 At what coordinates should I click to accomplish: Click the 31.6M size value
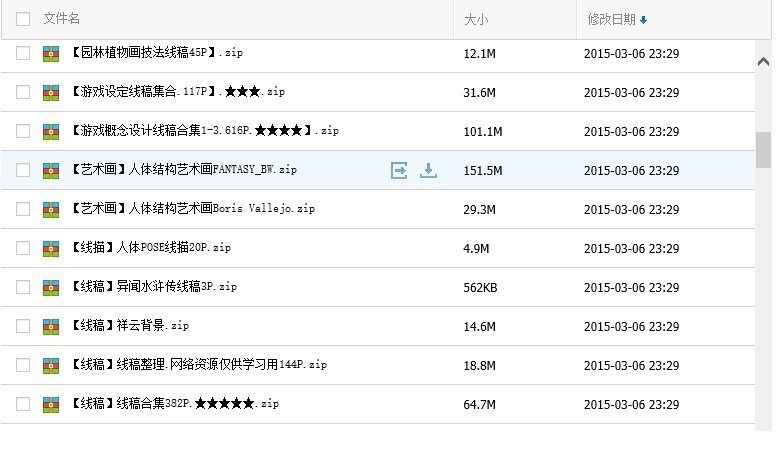[x=480, y=92]
